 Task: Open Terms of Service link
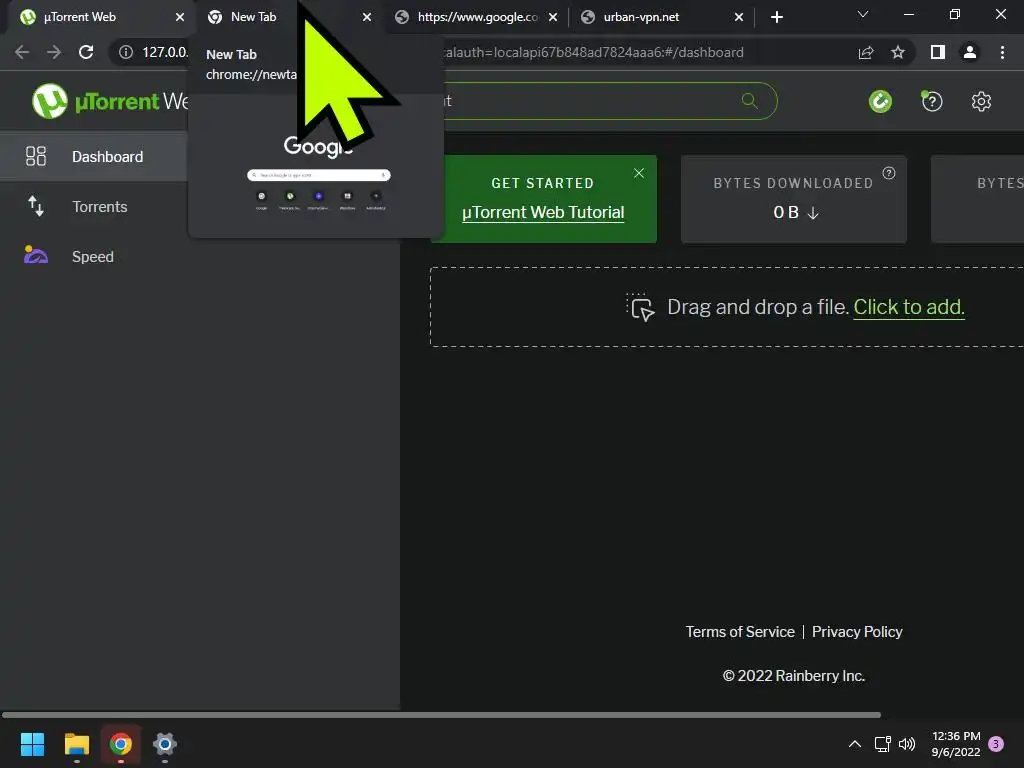[x=740, y=632]
